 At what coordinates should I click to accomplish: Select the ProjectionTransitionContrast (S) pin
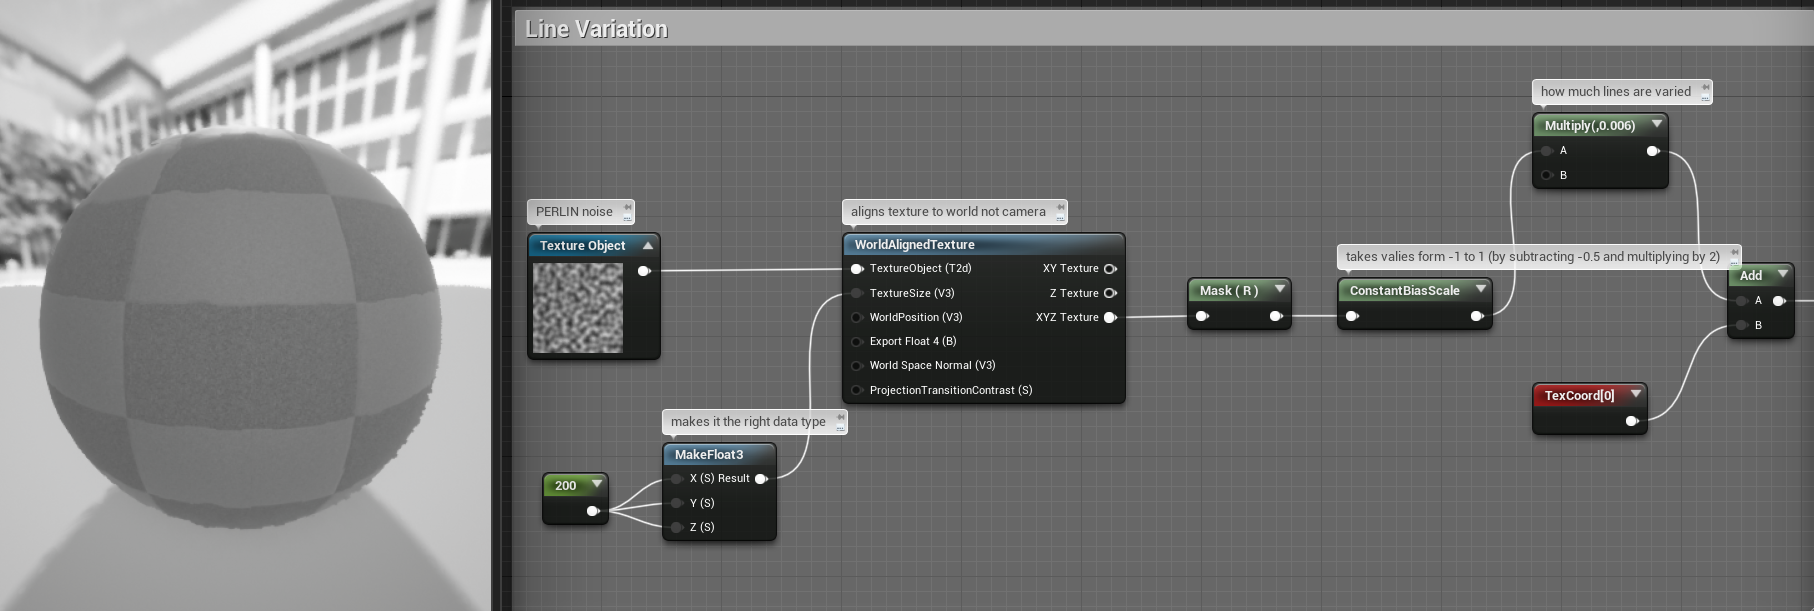coord(857,390)
